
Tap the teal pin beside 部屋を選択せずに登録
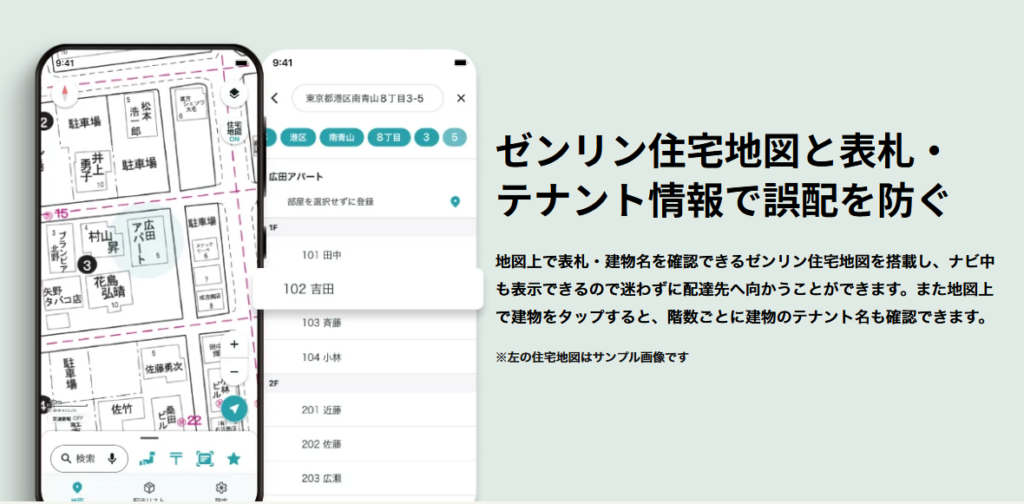point(455,202)
